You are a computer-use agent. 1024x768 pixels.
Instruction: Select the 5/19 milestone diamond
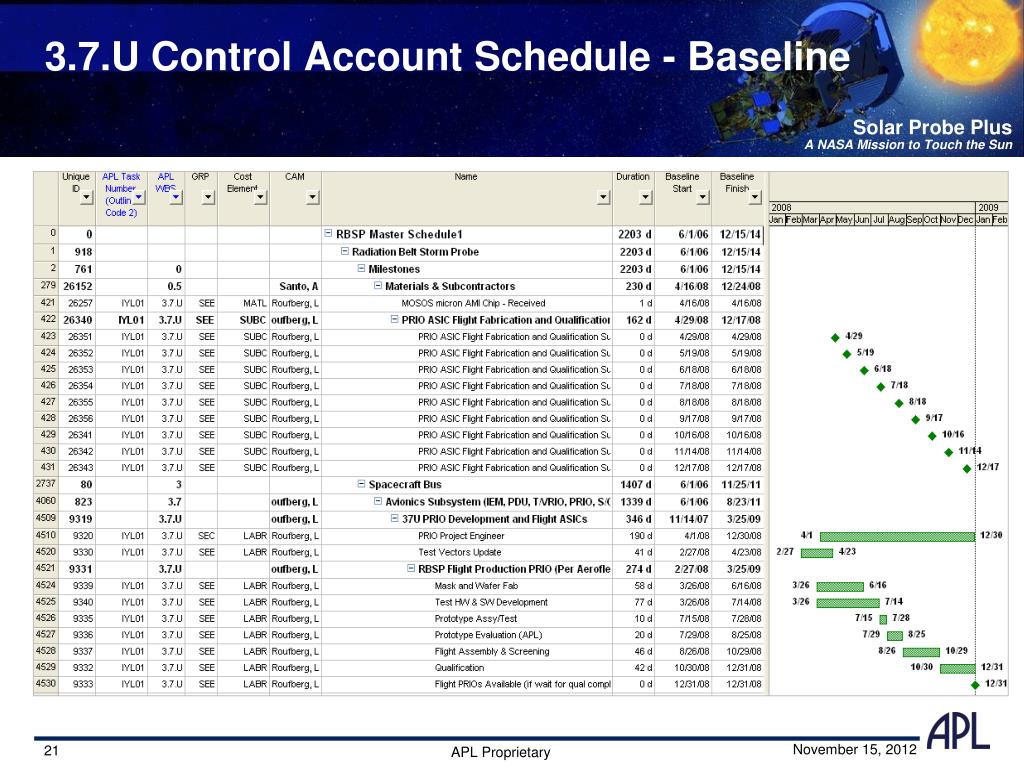(x=847, y=354)
